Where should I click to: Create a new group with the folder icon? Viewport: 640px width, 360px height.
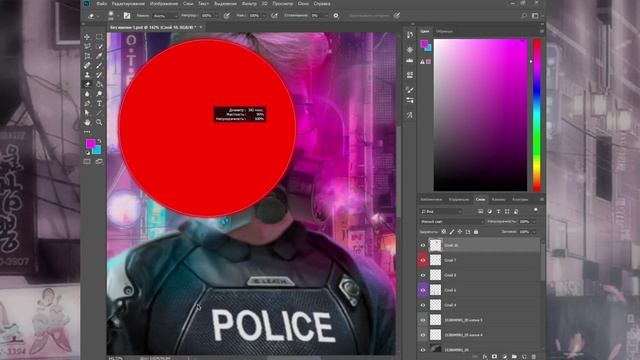pyautogui.click(x=514, y=357)
